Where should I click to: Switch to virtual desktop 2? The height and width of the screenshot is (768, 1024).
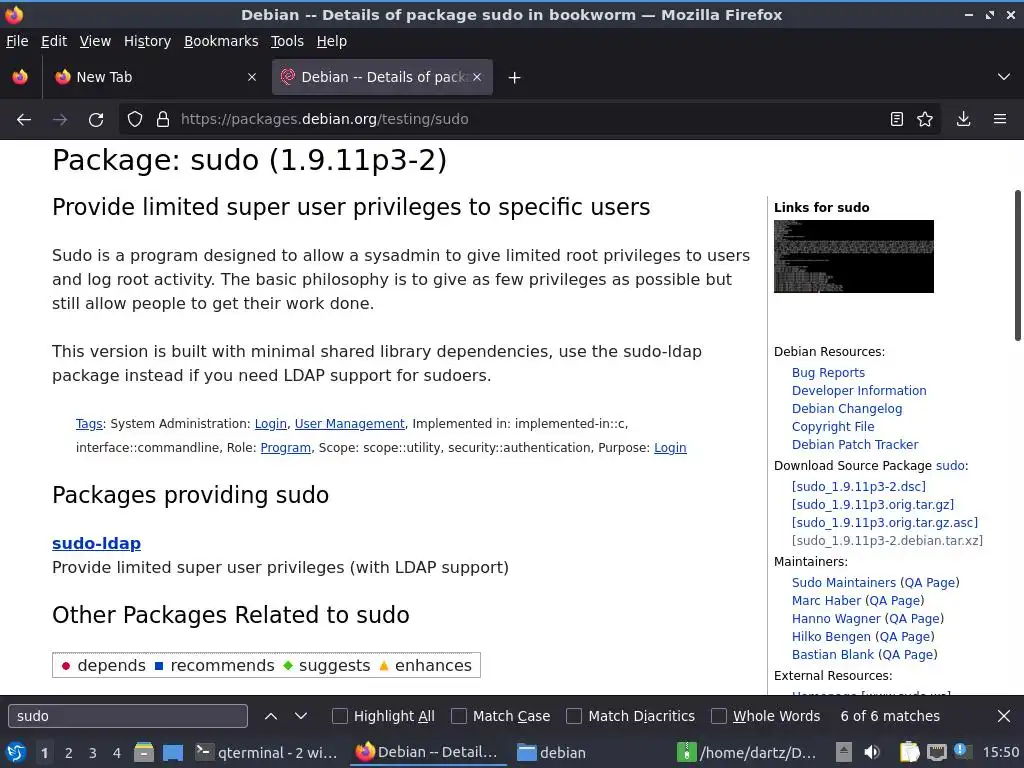[x=69, y=753]
